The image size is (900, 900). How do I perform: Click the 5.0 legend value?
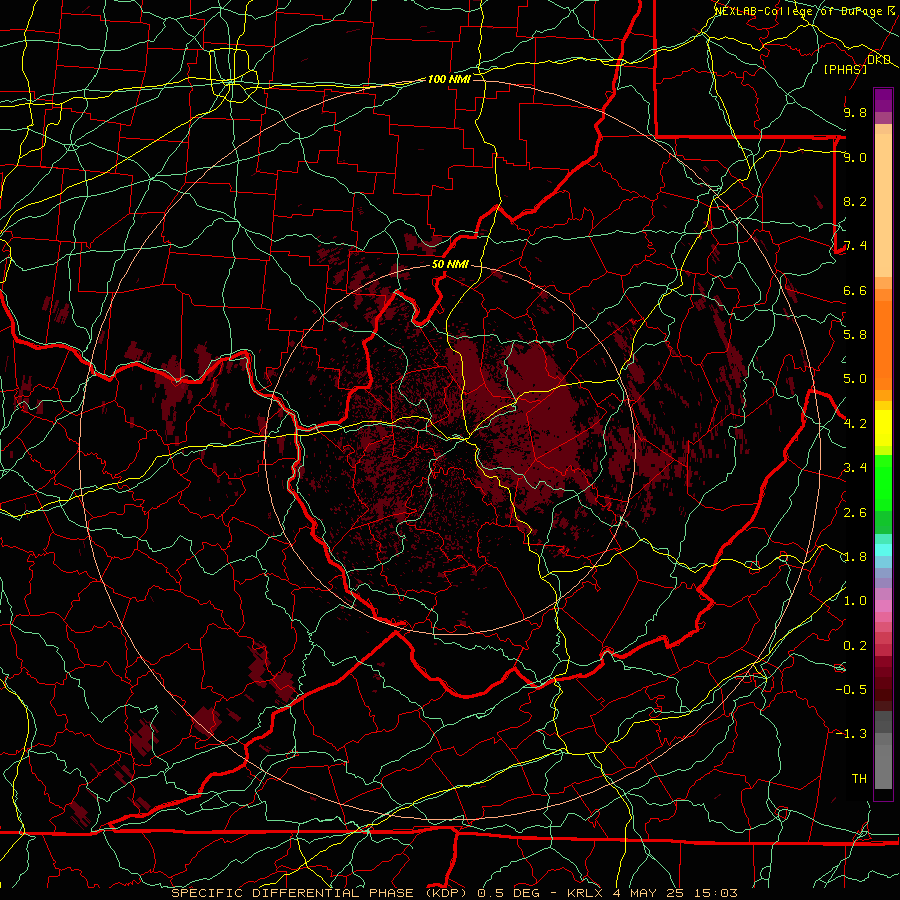click(x=855, y=379)
